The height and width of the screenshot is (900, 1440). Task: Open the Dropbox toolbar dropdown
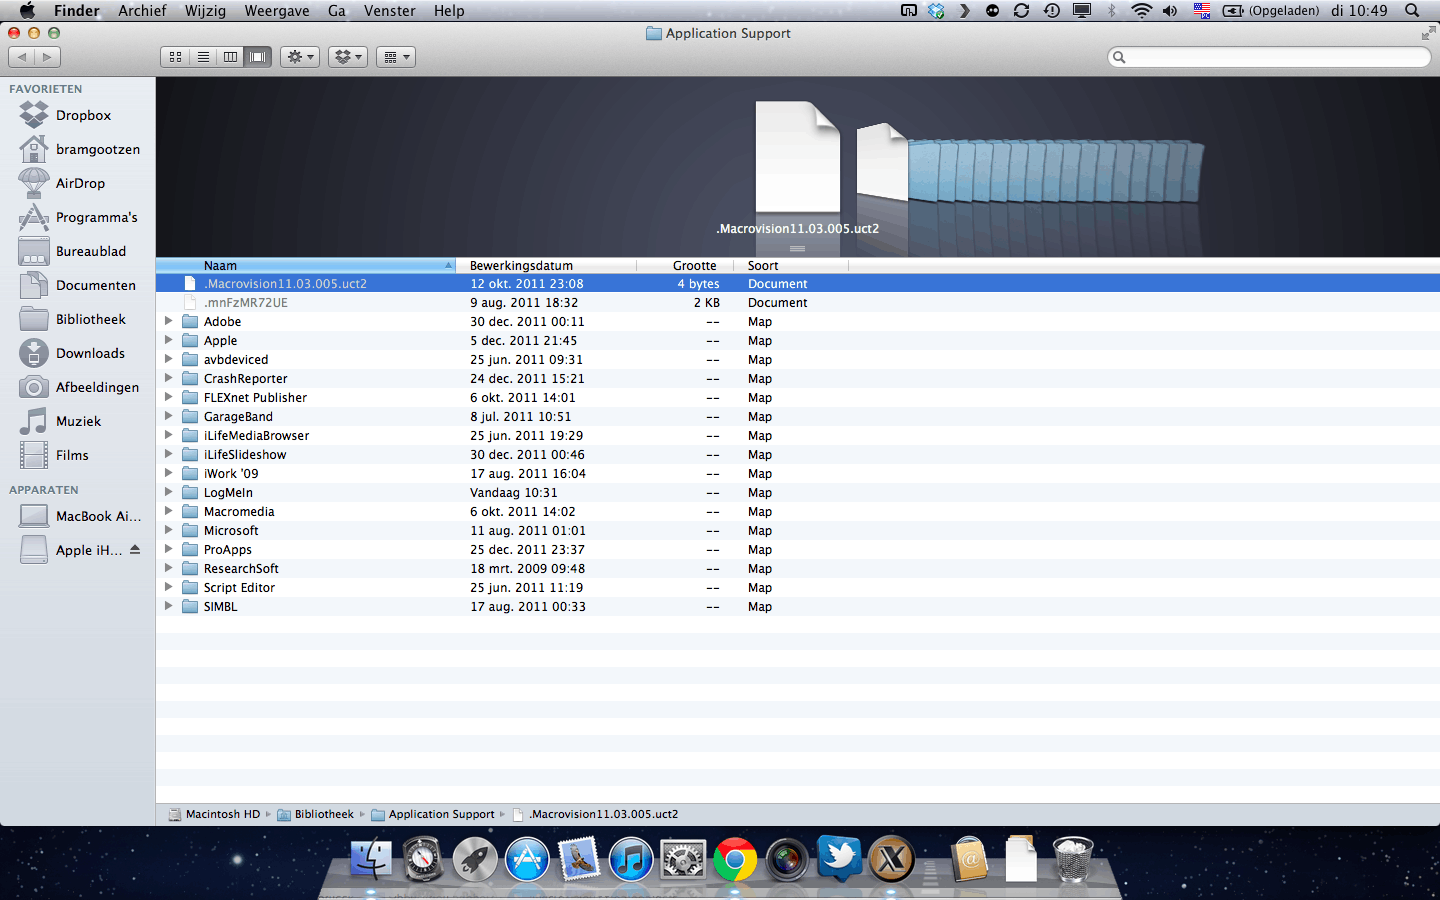click(348, 57)
